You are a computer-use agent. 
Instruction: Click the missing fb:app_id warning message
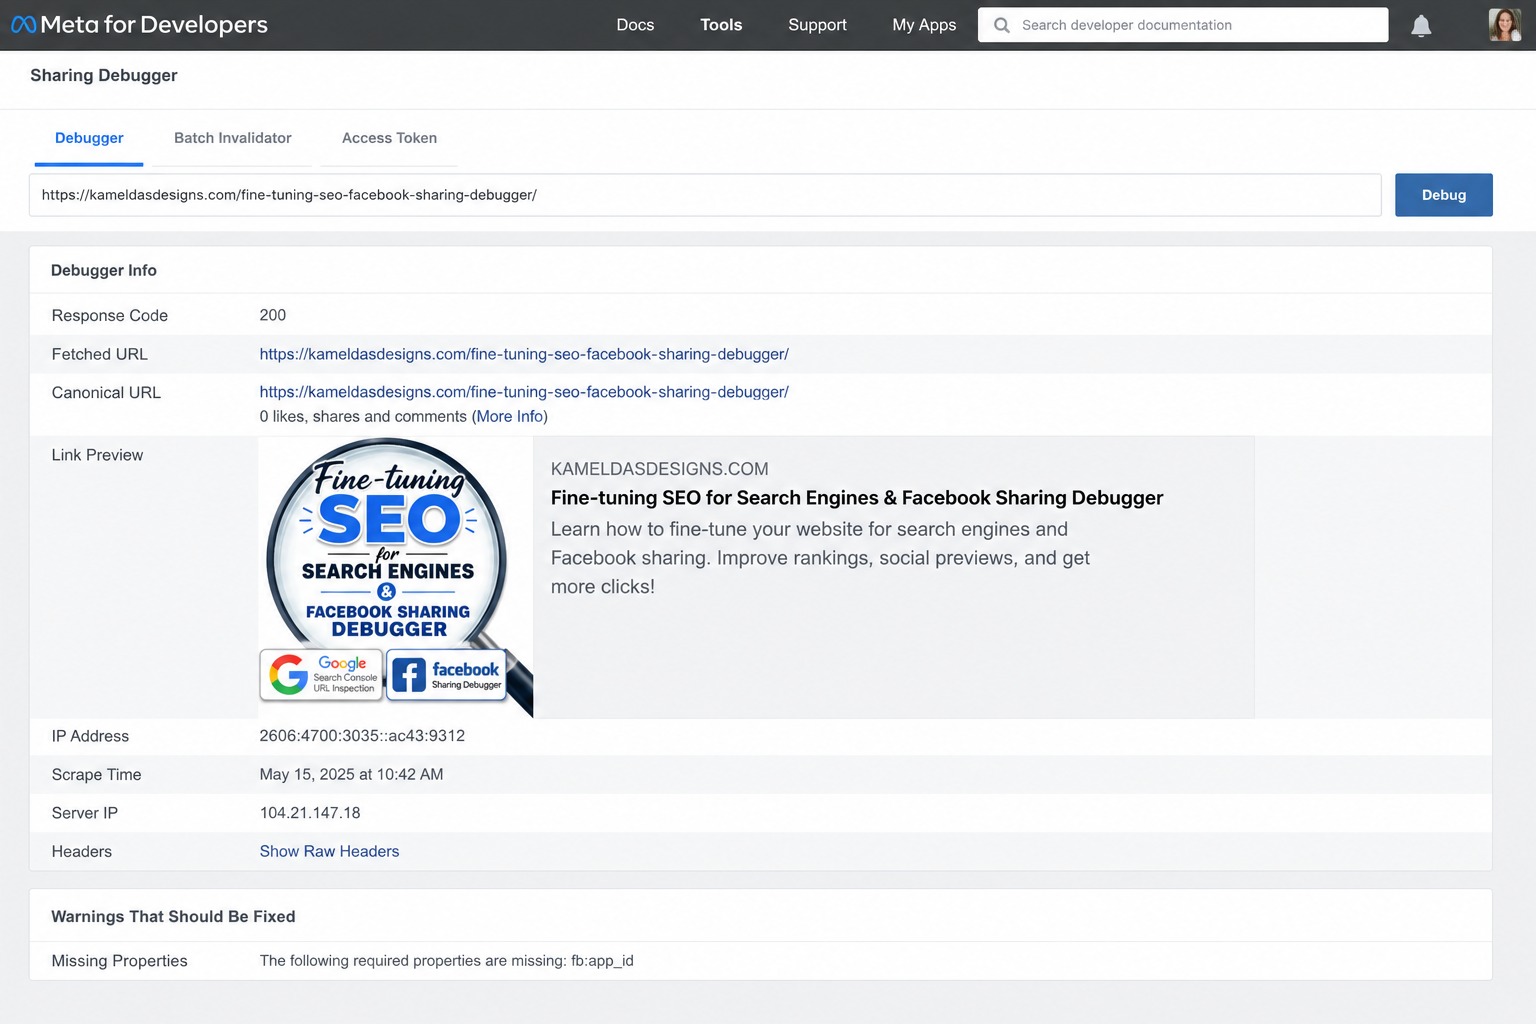pyautogui.click(x=446, y=961)
